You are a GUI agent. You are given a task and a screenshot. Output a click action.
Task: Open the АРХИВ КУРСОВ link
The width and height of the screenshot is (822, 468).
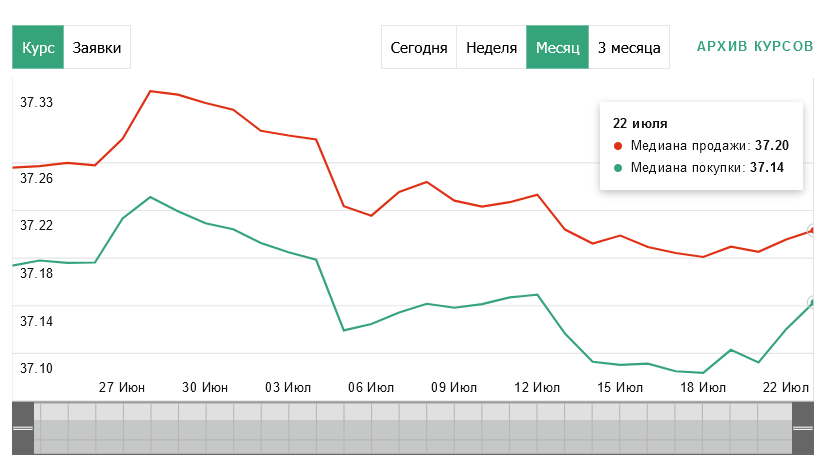click(755, 47)
